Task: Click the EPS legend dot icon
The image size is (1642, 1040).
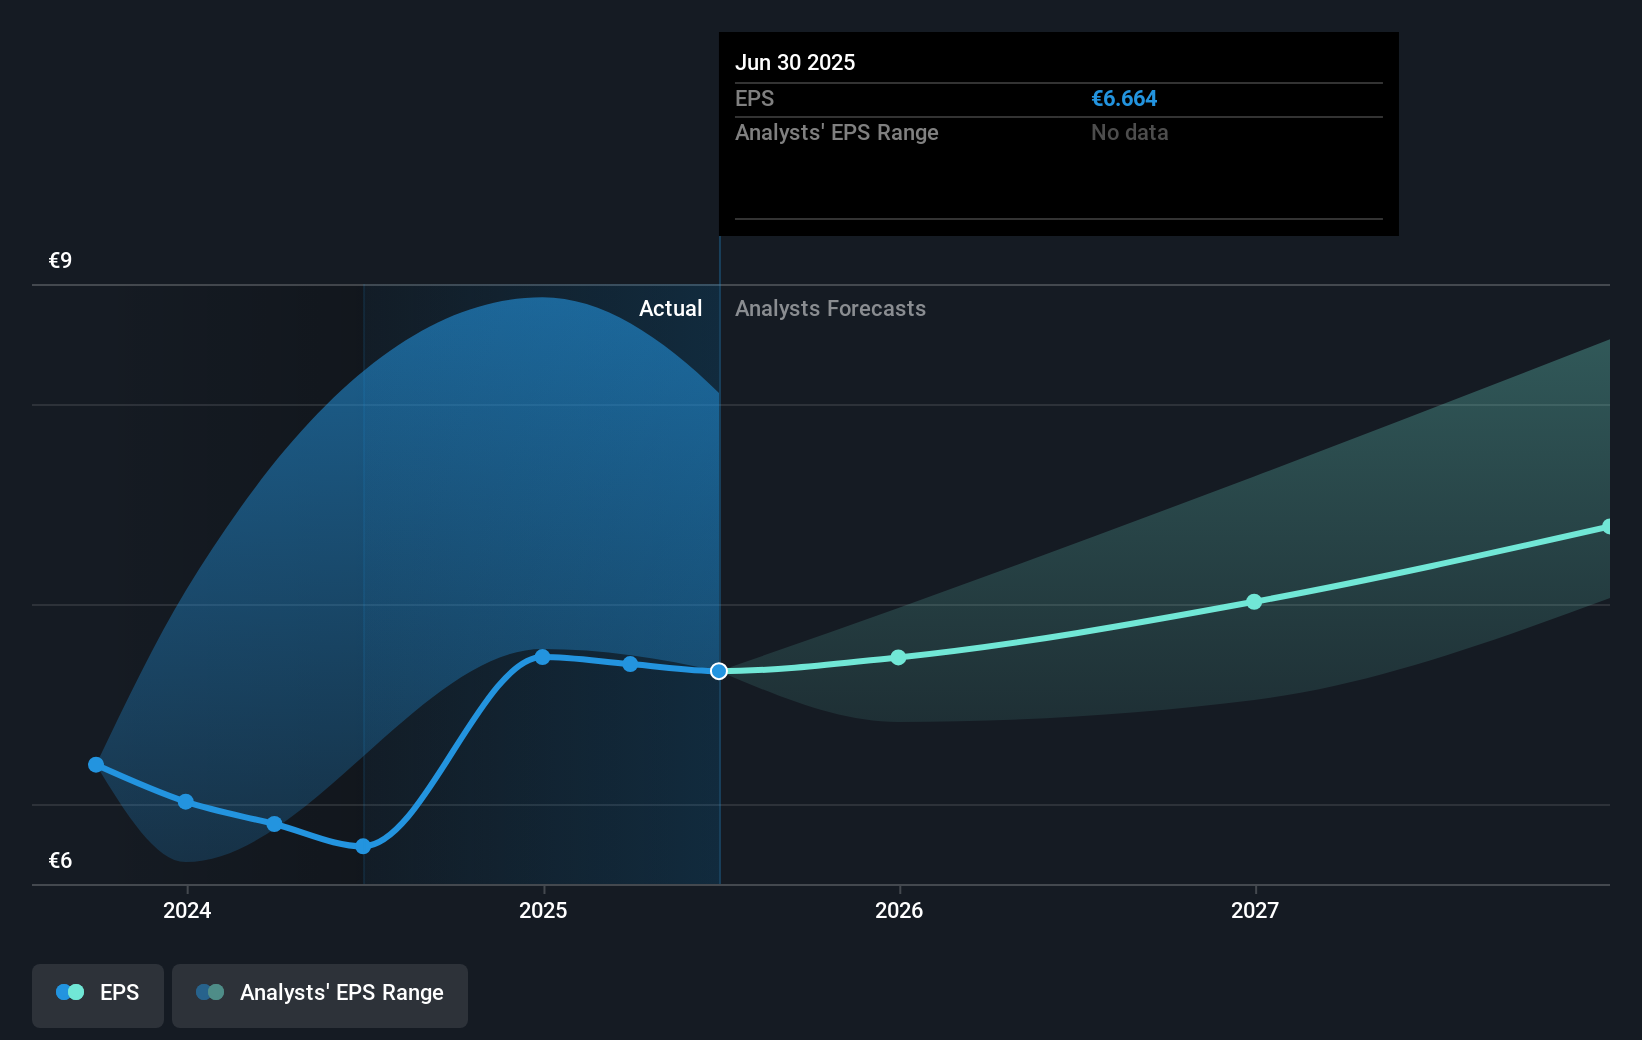Action: coord(69,992)
